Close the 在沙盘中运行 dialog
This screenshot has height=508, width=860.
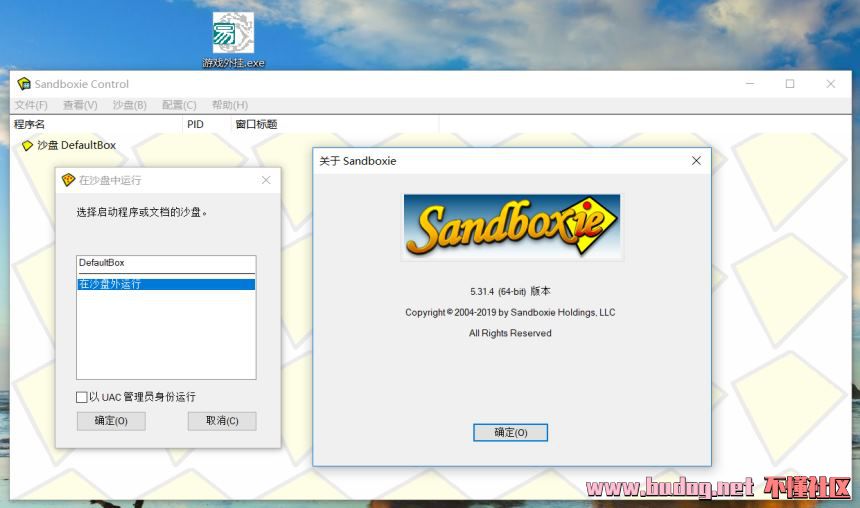266,180
